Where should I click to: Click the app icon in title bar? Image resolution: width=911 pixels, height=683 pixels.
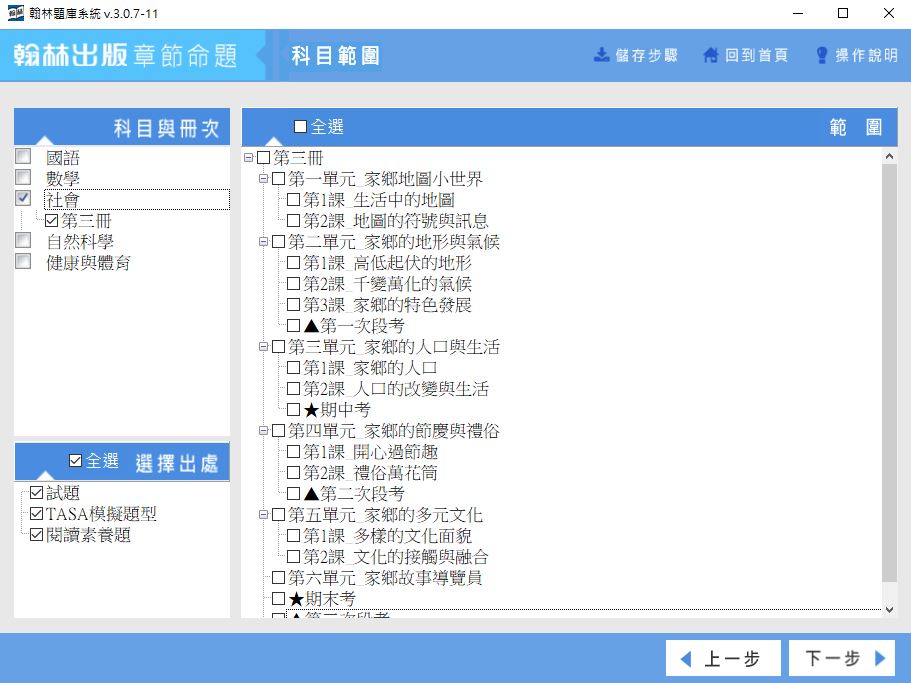coord(16,13)
